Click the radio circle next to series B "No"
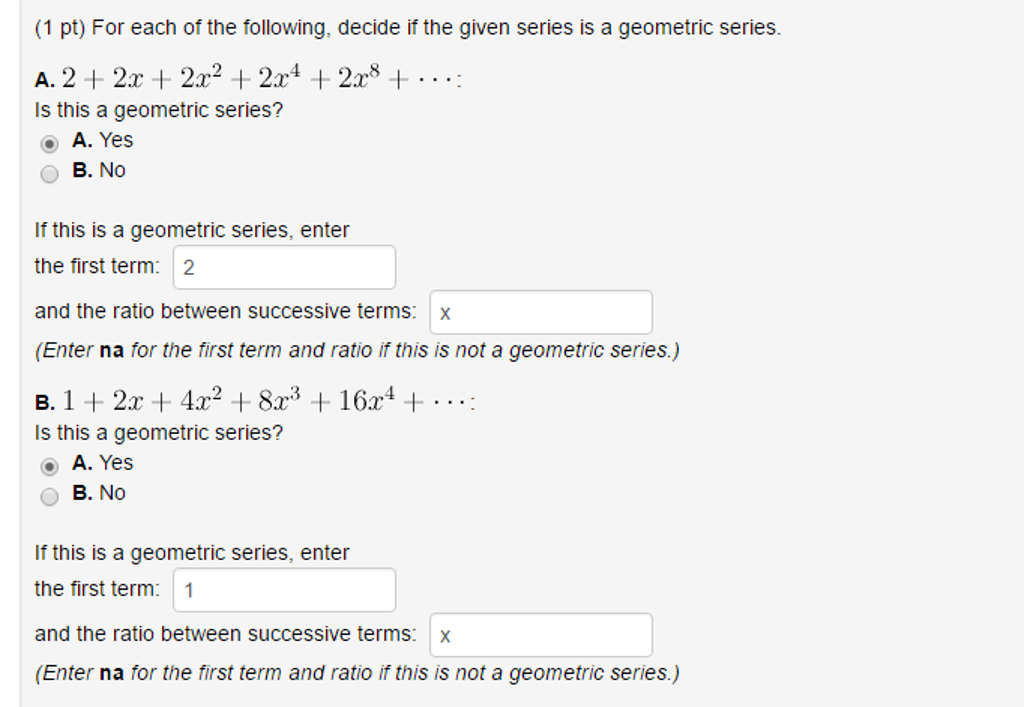The height and width of the screenshot is (707, 1024). [50, 494]
